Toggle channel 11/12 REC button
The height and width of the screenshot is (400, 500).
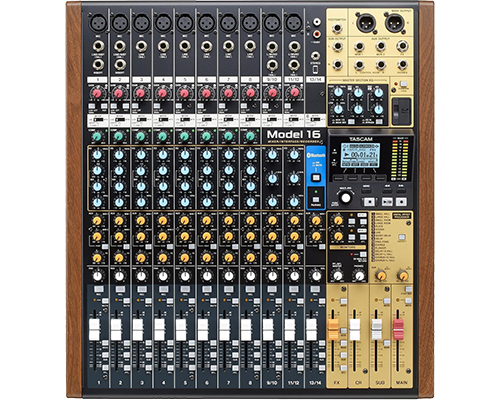tap(294, 289)
